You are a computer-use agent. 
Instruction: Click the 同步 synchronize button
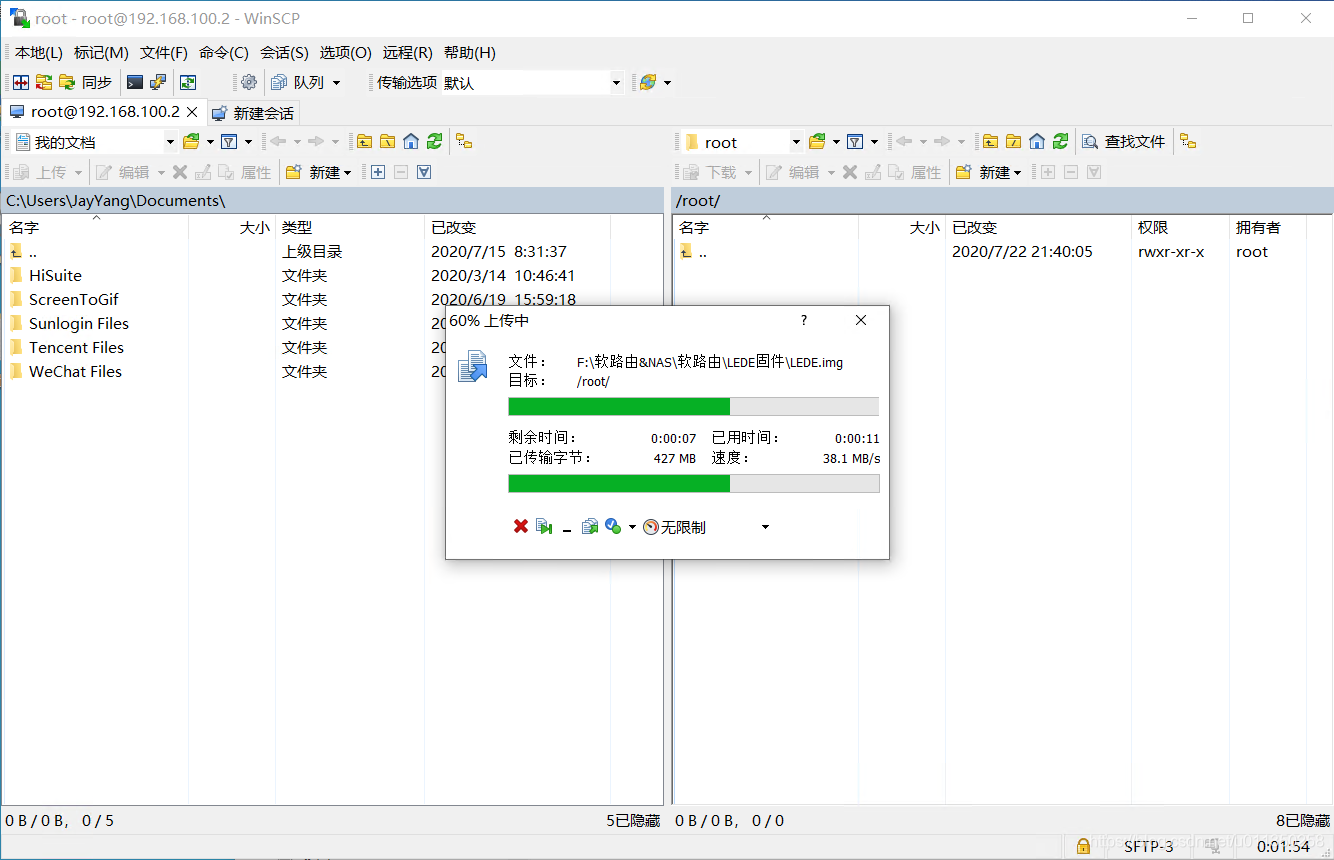click(x=86, y=82)
